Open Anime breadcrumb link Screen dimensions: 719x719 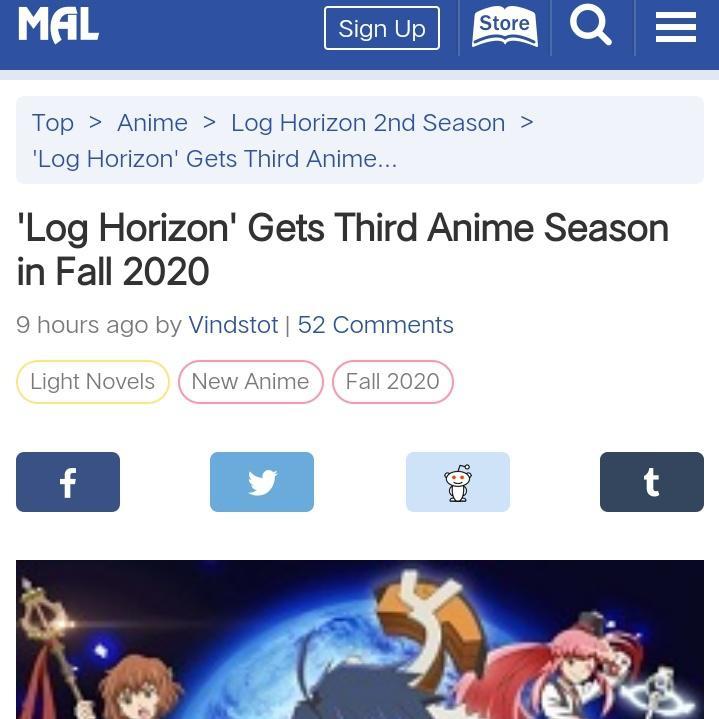(x=152, y=123)
